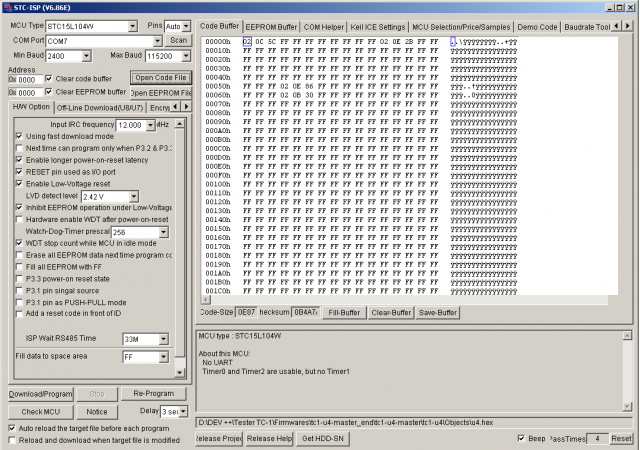Click the Open EEPROM File button
Screen dimensions: 640x450
tap(161, 93)
